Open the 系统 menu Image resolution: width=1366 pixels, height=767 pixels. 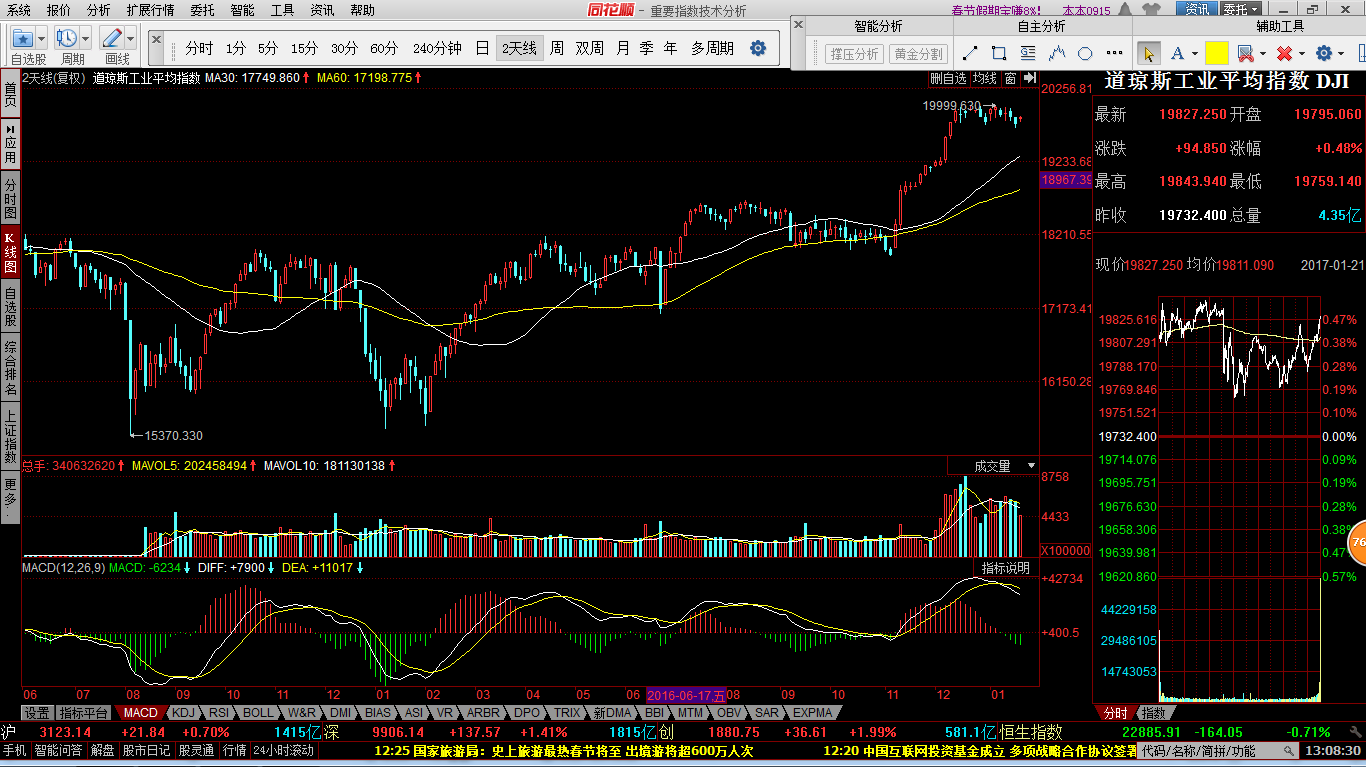coord(18,10)
